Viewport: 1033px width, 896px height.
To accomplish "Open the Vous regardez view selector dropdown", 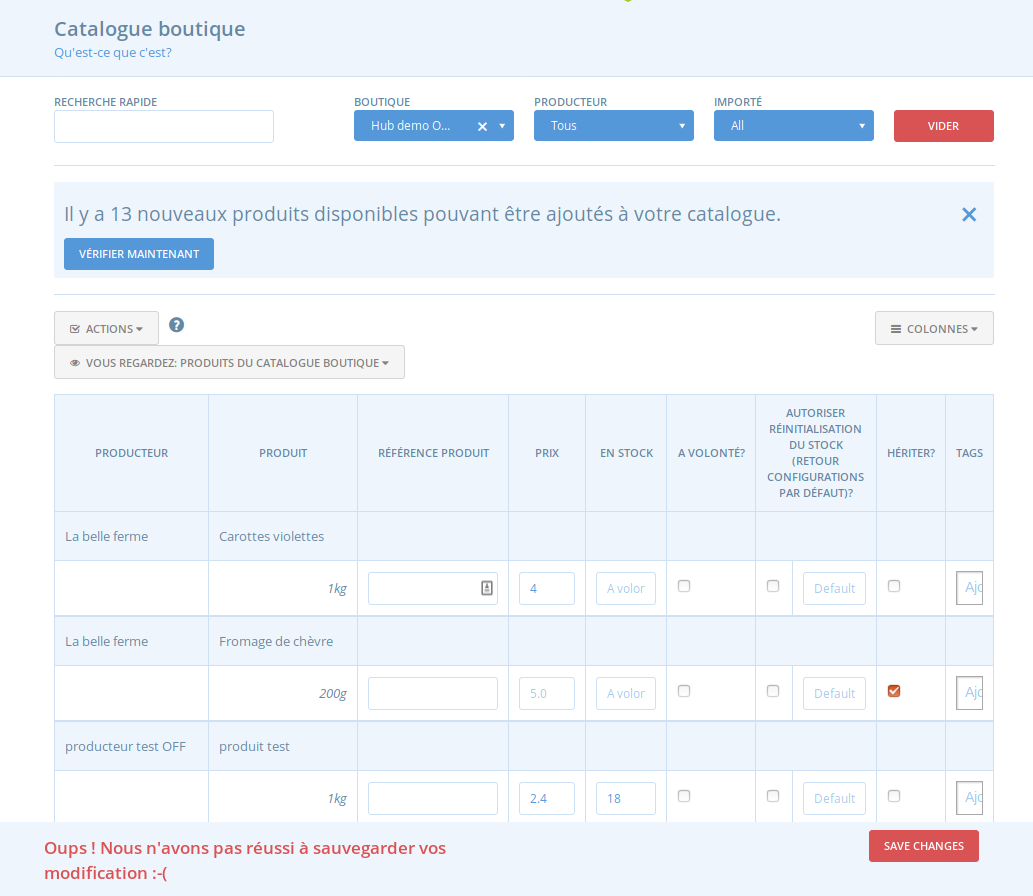I will tap(229, 362).
